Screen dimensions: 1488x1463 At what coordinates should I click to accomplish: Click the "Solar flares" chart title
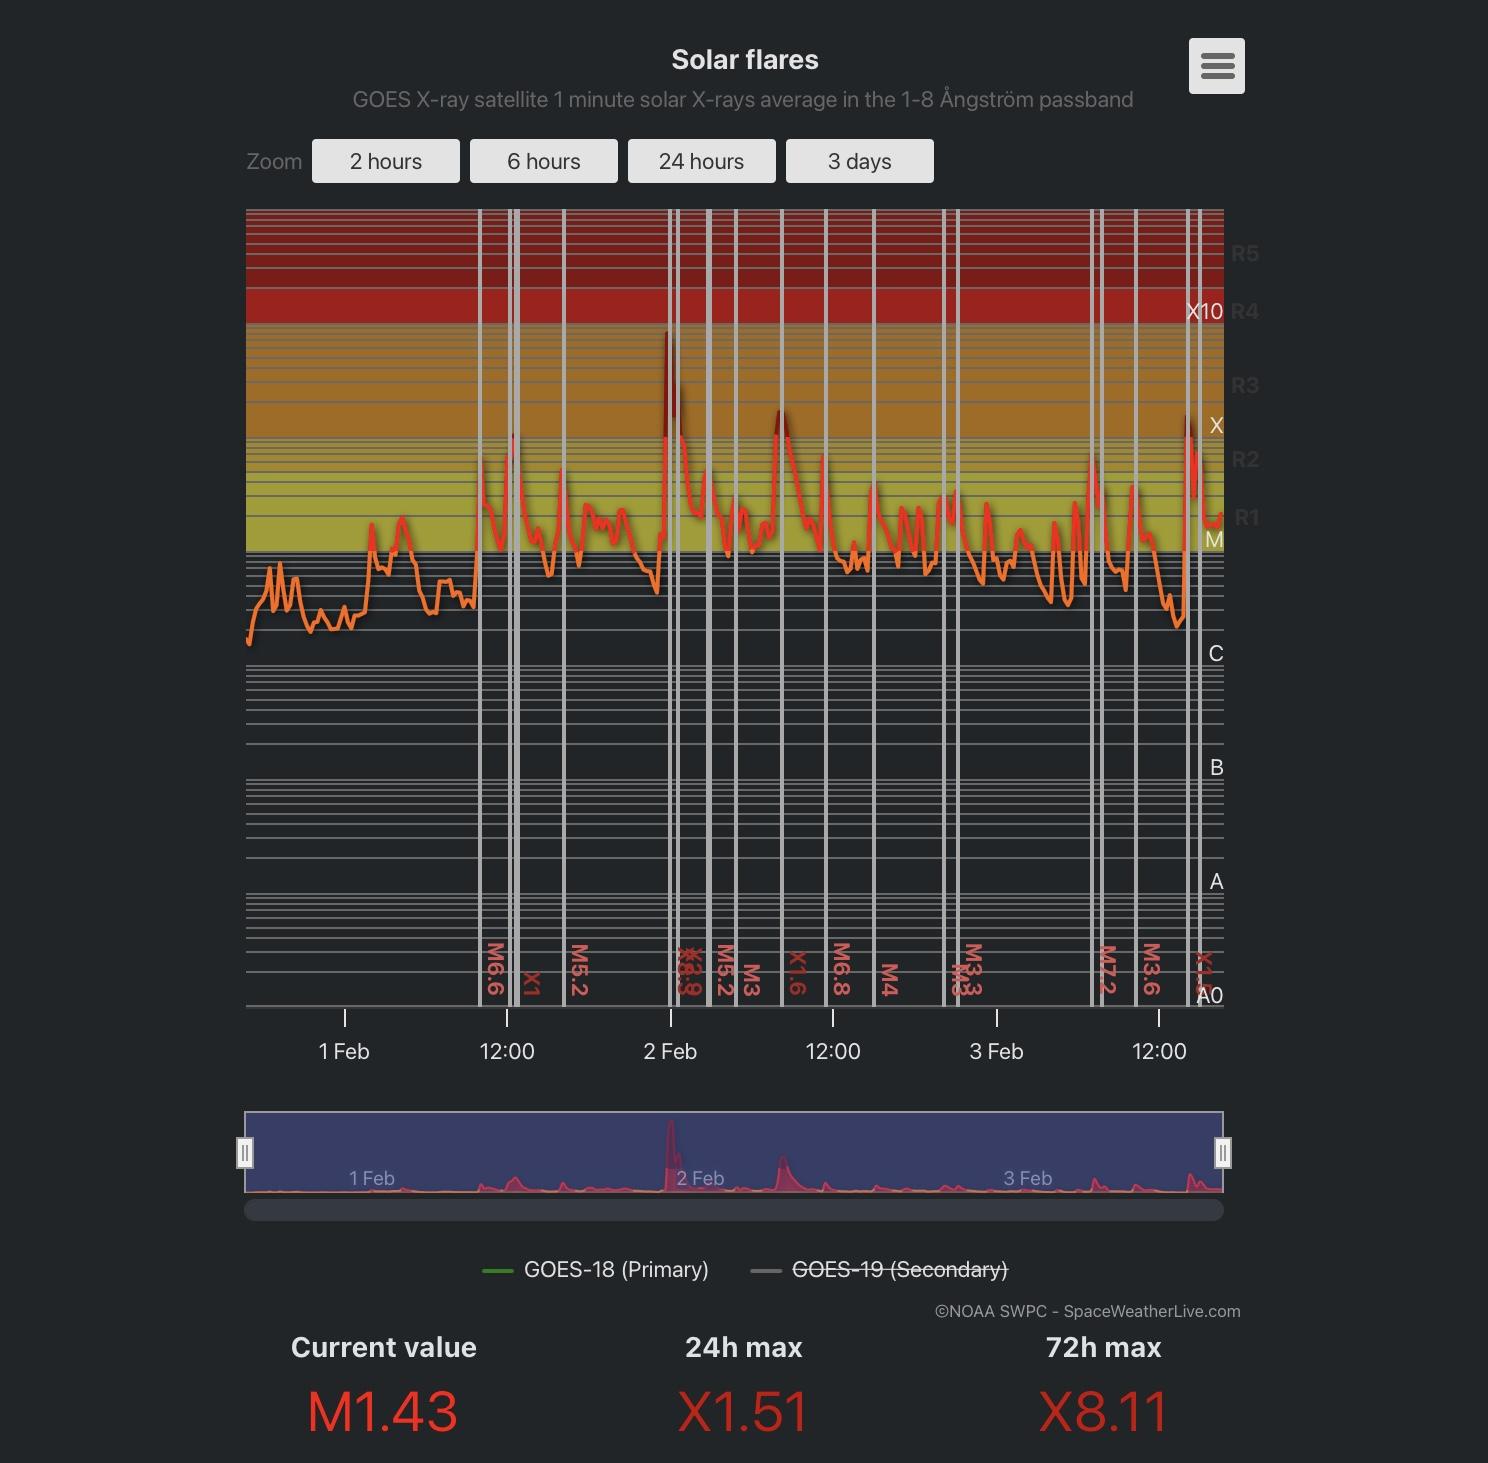pos(745,60)
